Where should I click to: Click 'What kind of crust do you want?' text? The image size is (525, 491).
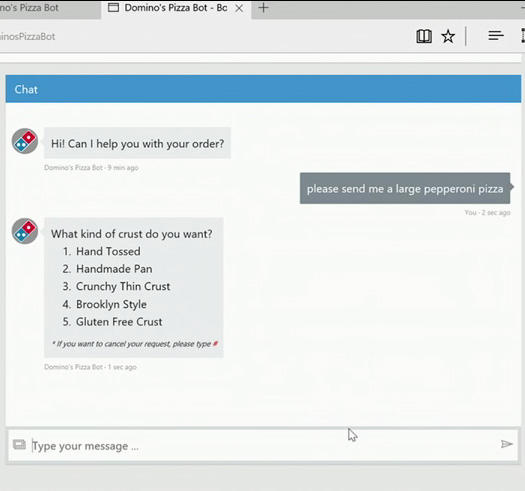click(132, 234)
